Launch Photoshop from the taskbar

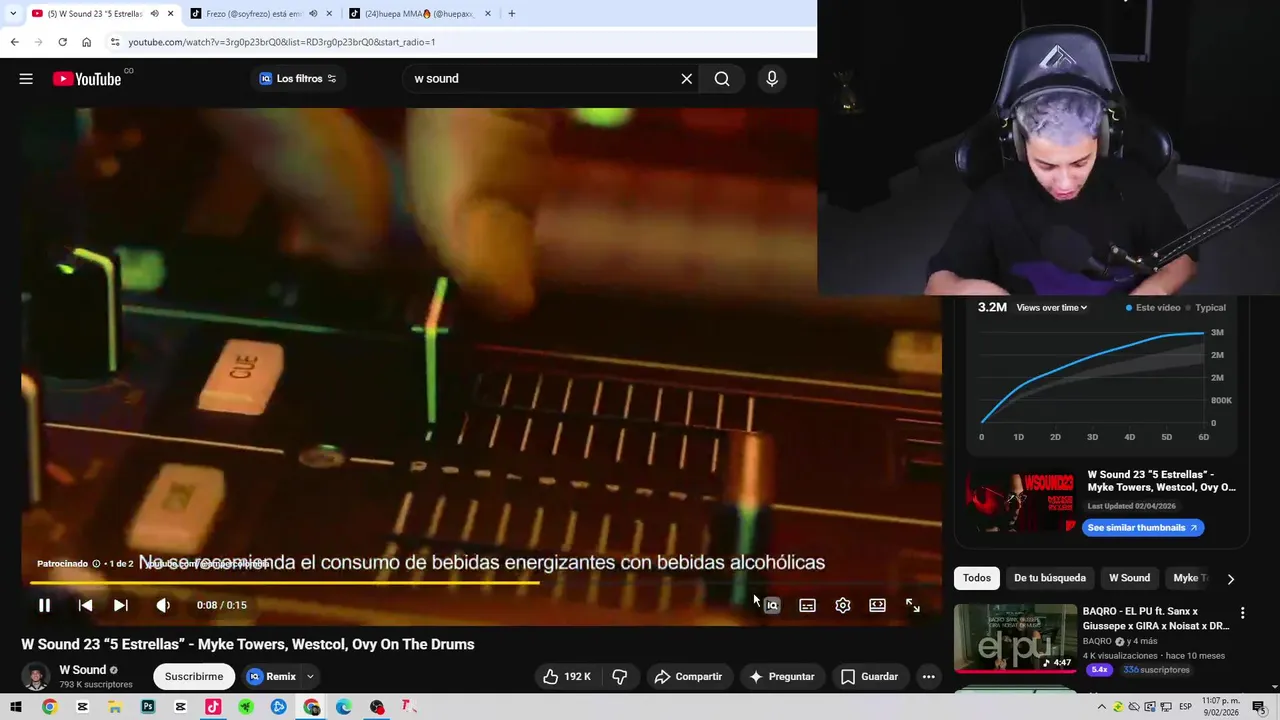click(148, 707)
